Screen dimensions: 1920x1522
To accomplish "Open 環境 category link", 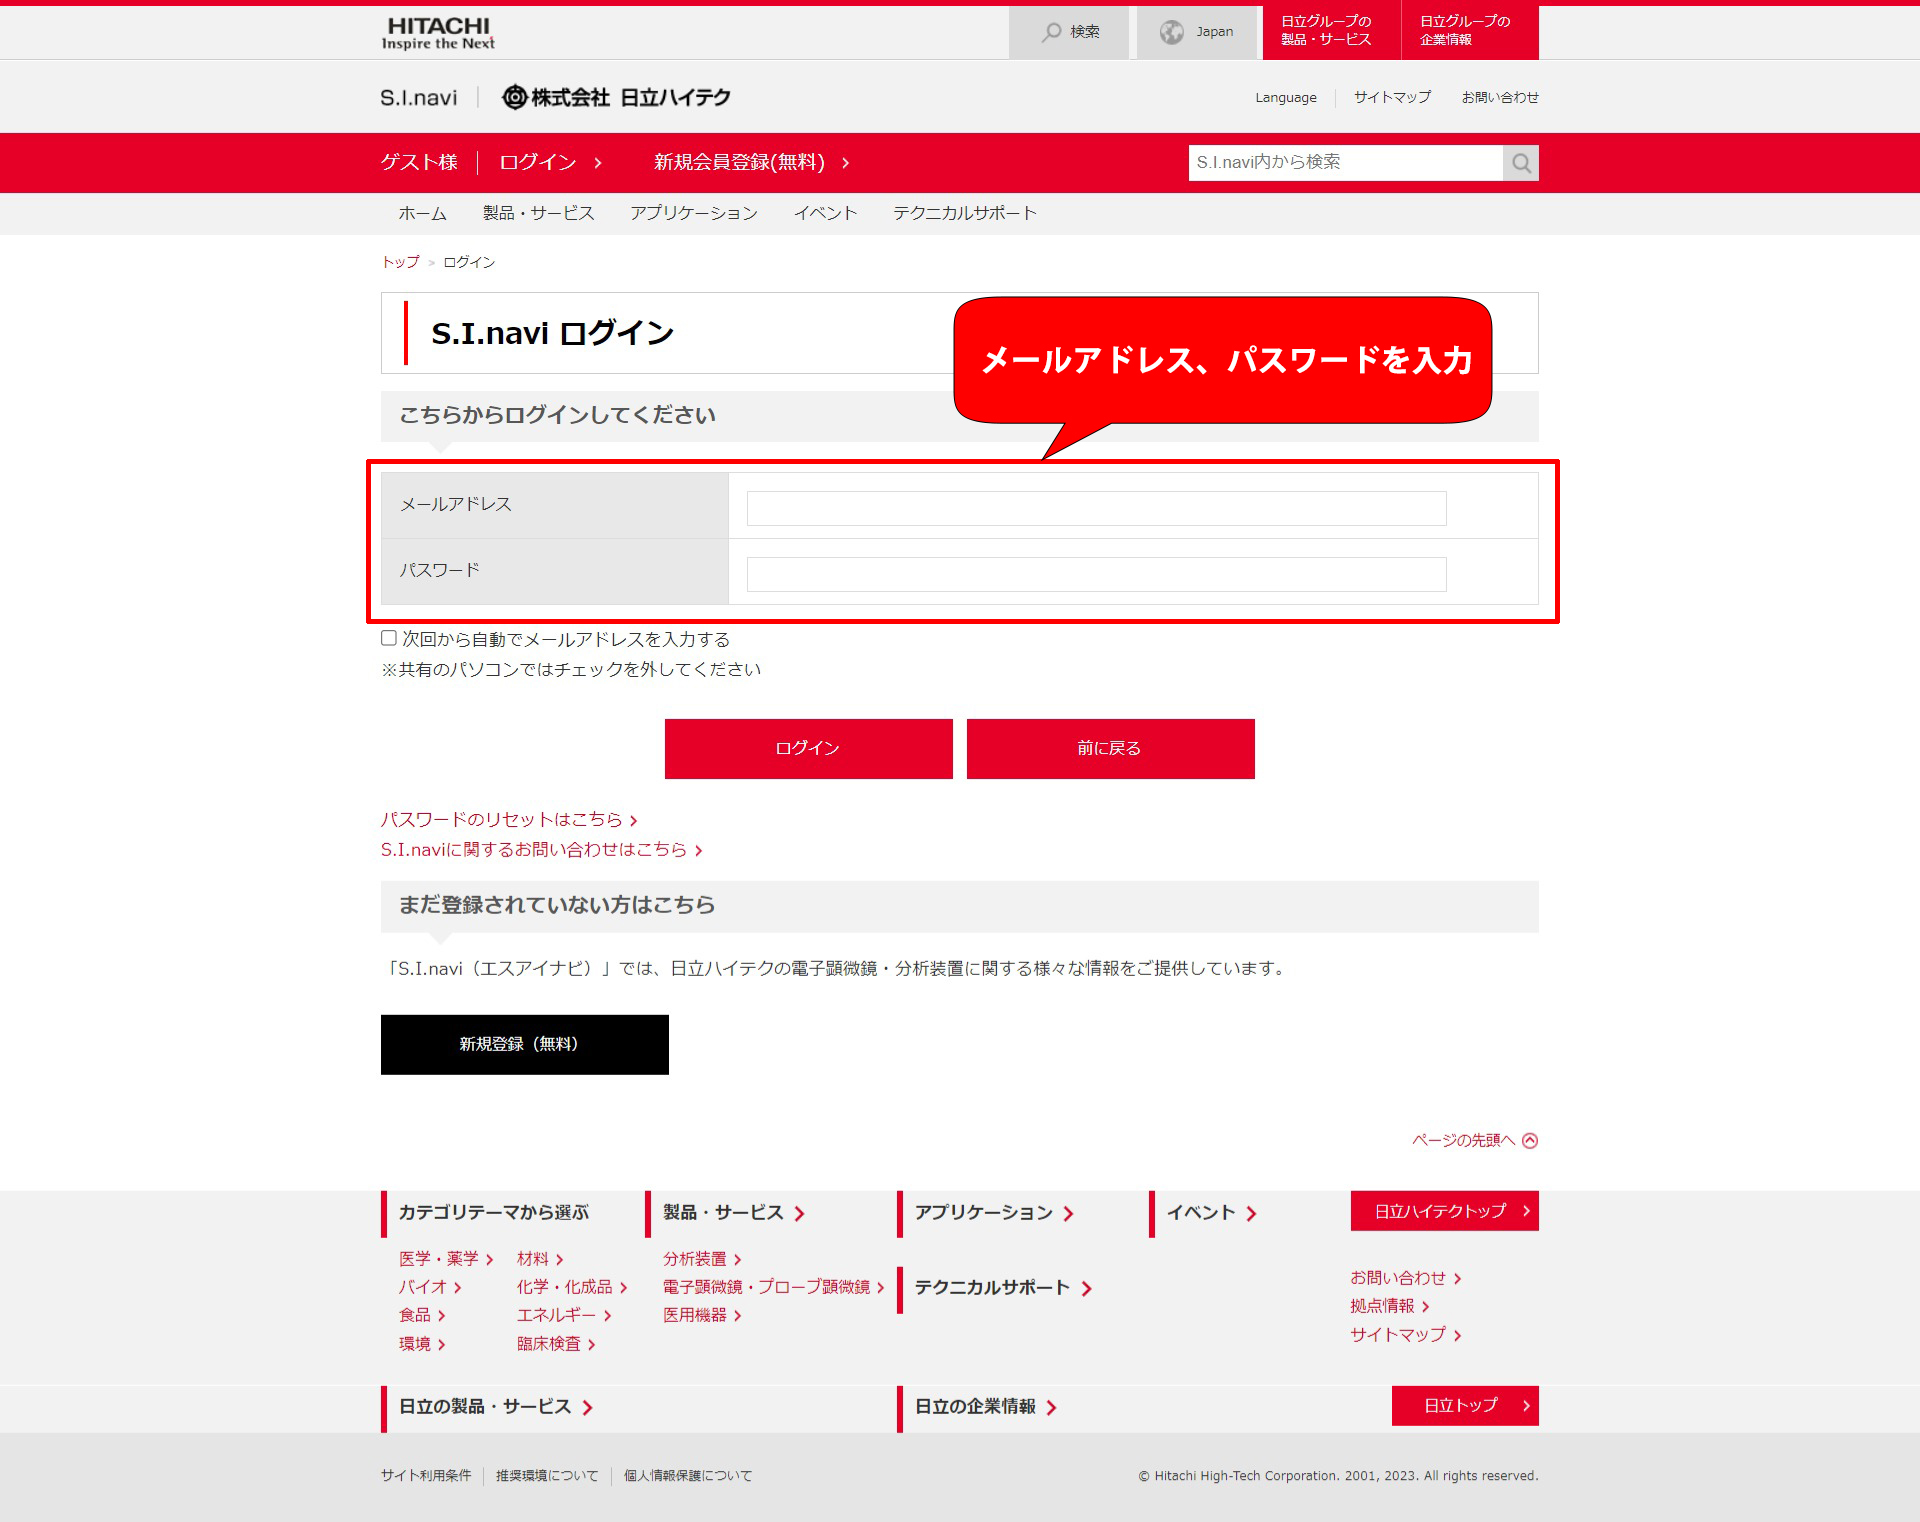I will [x=422, y=1344].
